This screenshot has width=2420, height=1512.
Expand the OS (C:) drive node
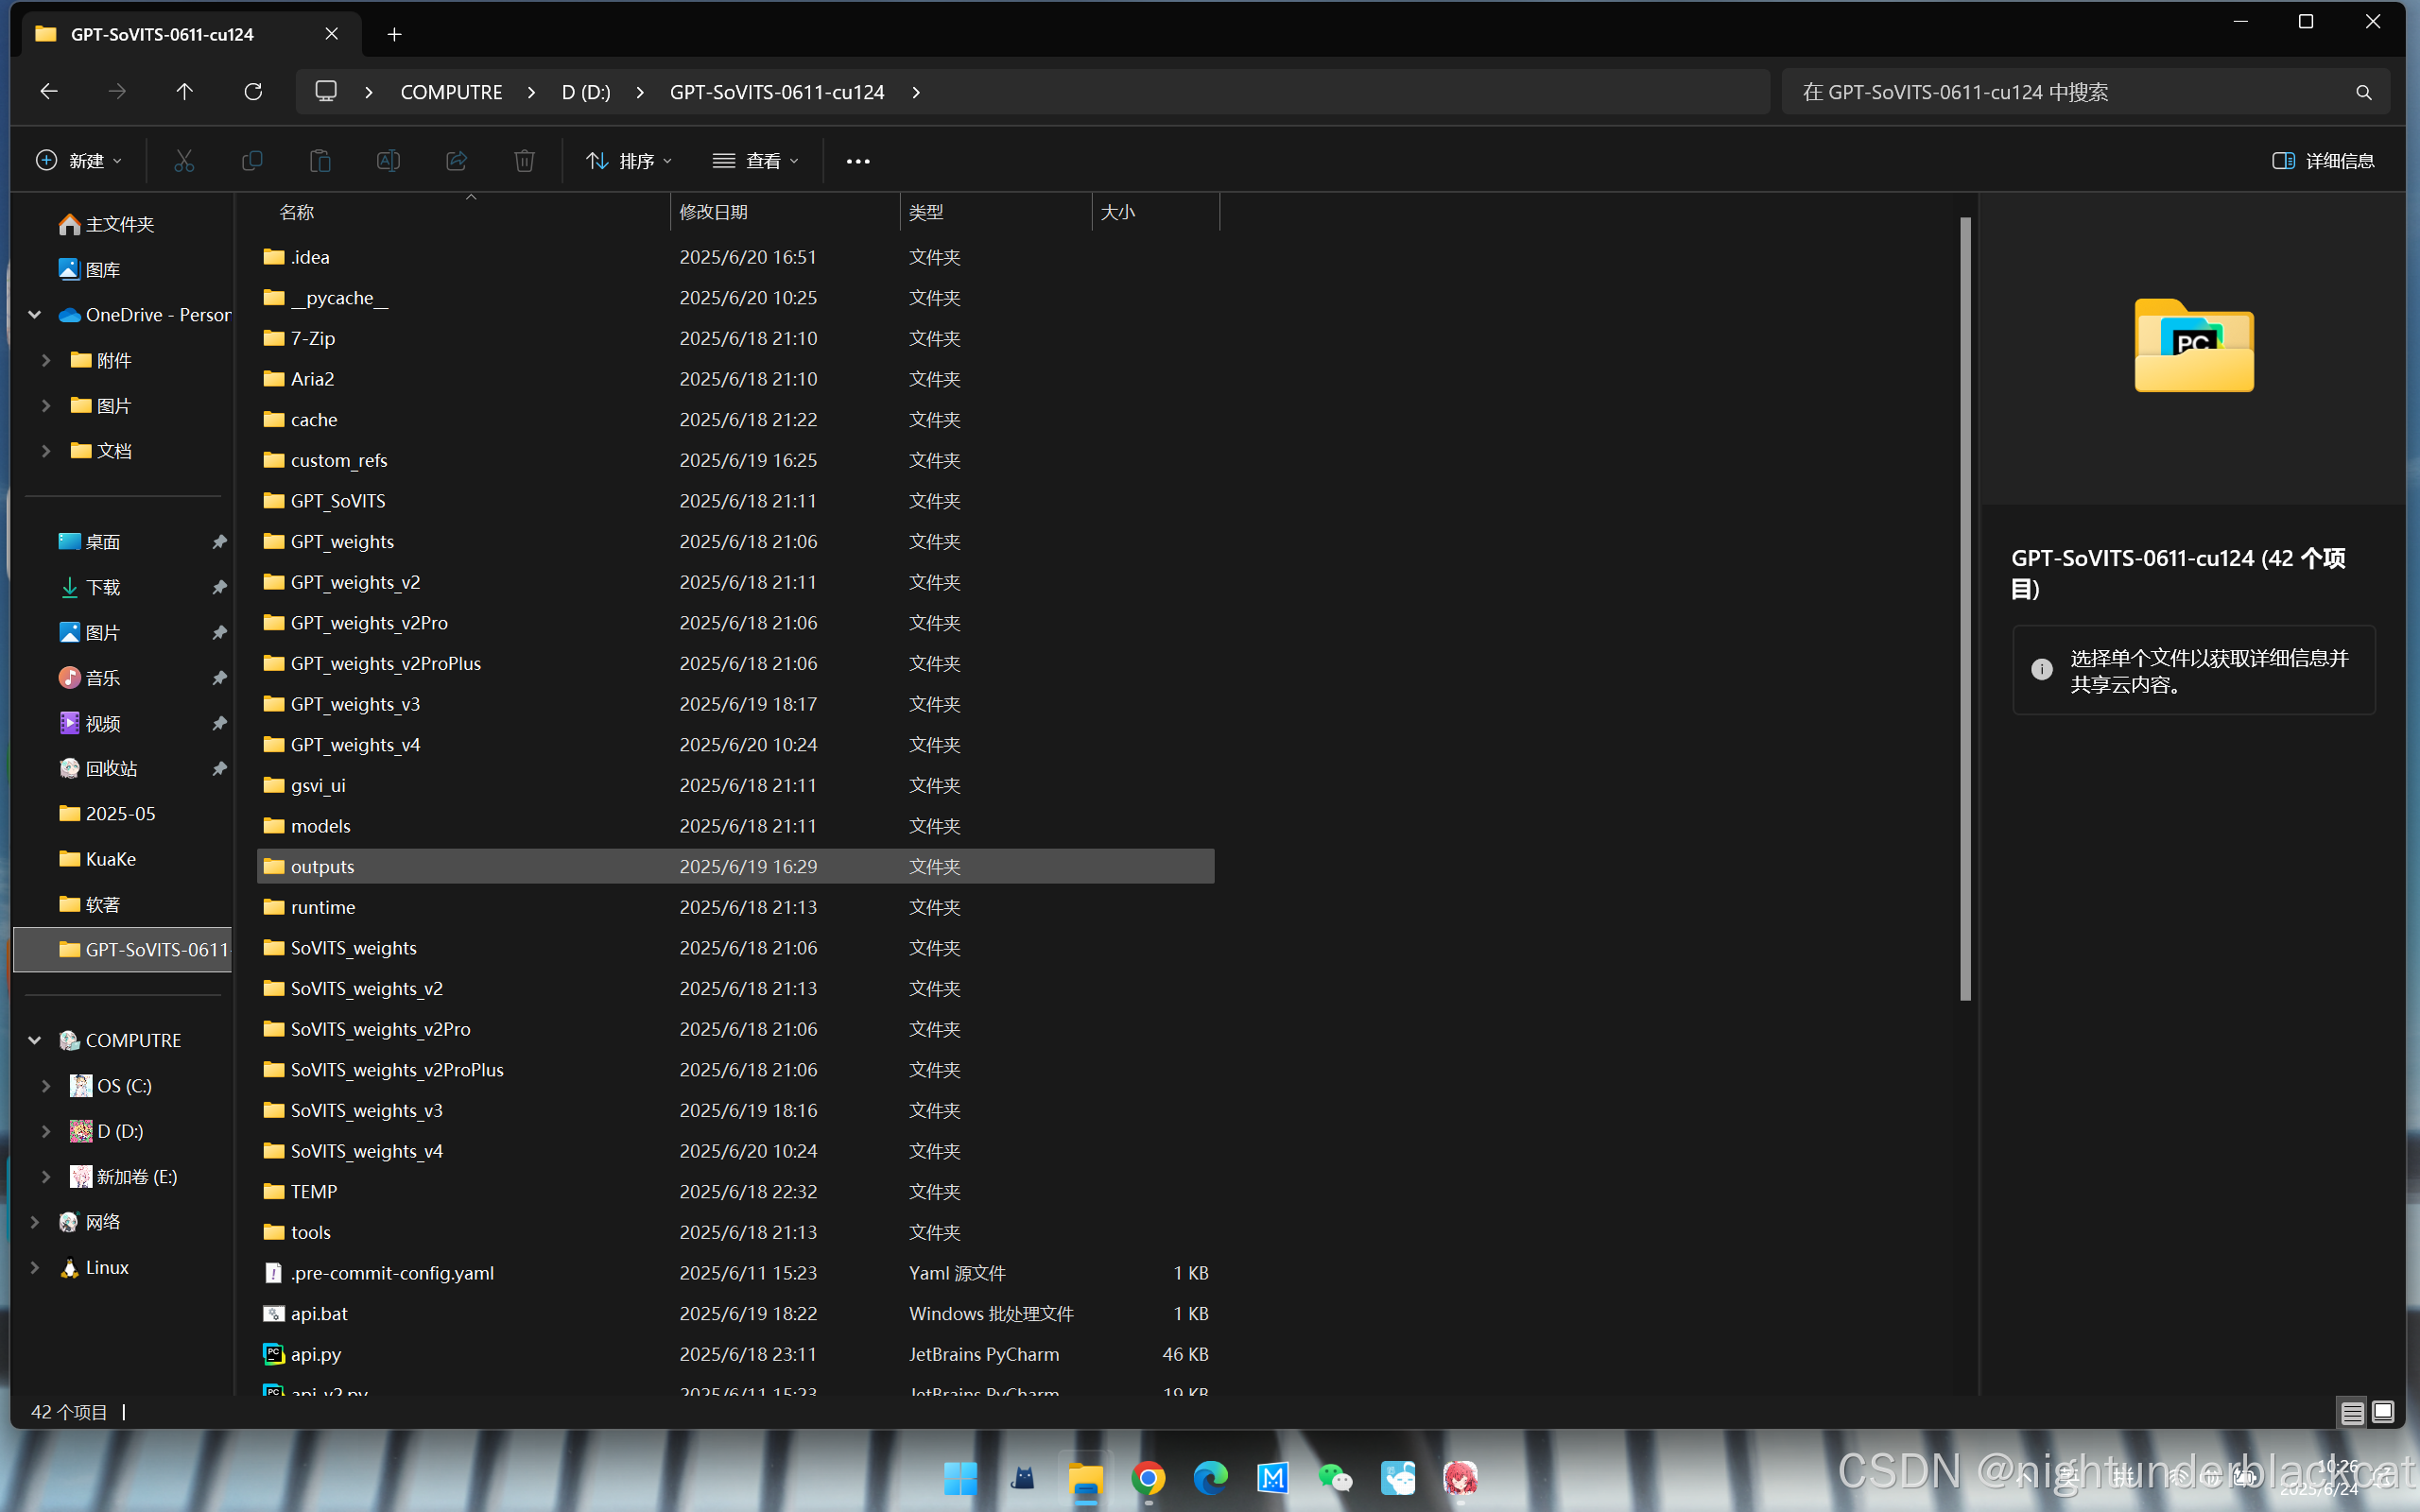46,1086
